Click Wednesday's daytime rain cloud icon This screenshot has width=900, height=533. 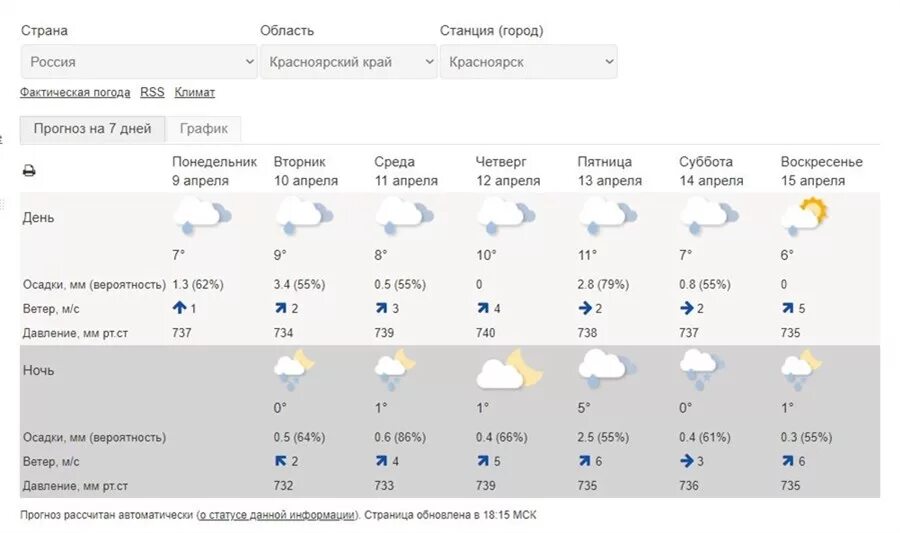pyautogui.click(x=405, y=216)
